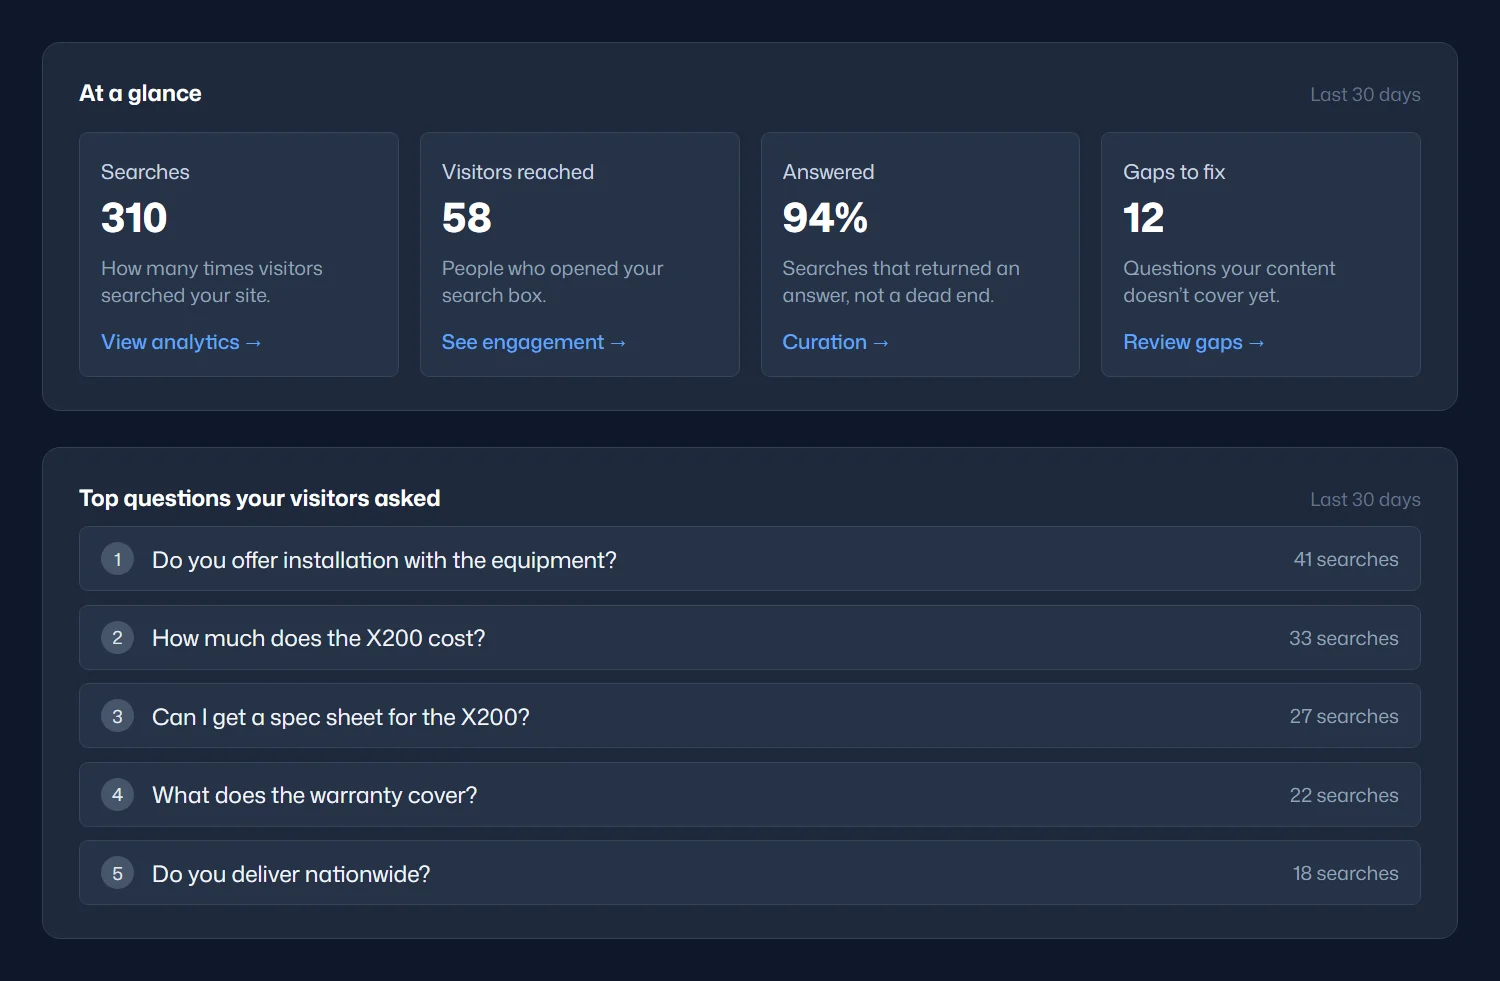Viewport: 1500px width, 981px height.
Task: Open the 'How much does the X200 cost?' row
Action: tap(750, 638)
